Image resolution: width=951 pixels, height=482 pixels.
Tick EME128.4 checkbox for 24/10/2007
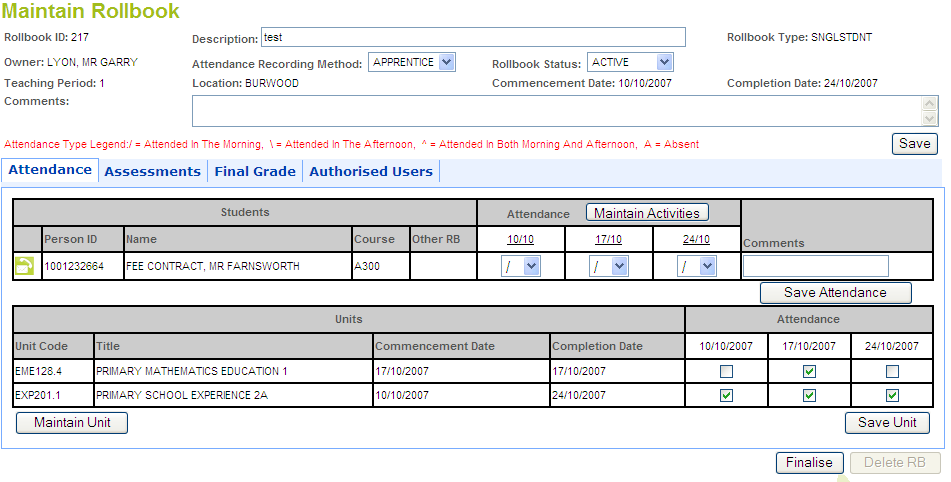pyautogui.click(x=893, y=371)
